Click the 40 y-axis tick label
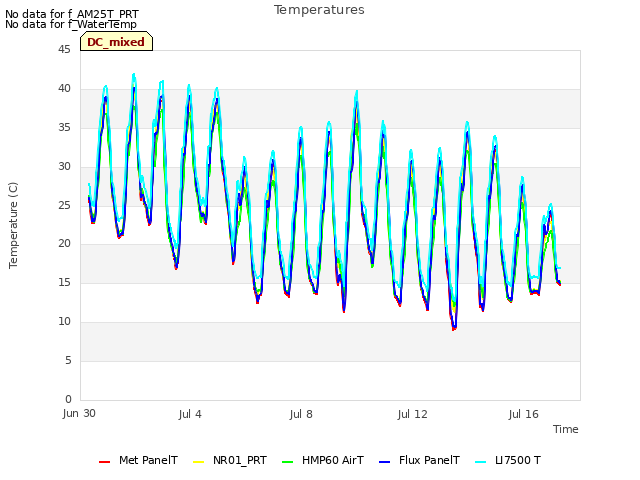Screen dimensions: 640x480 click(x=64, y=88)
